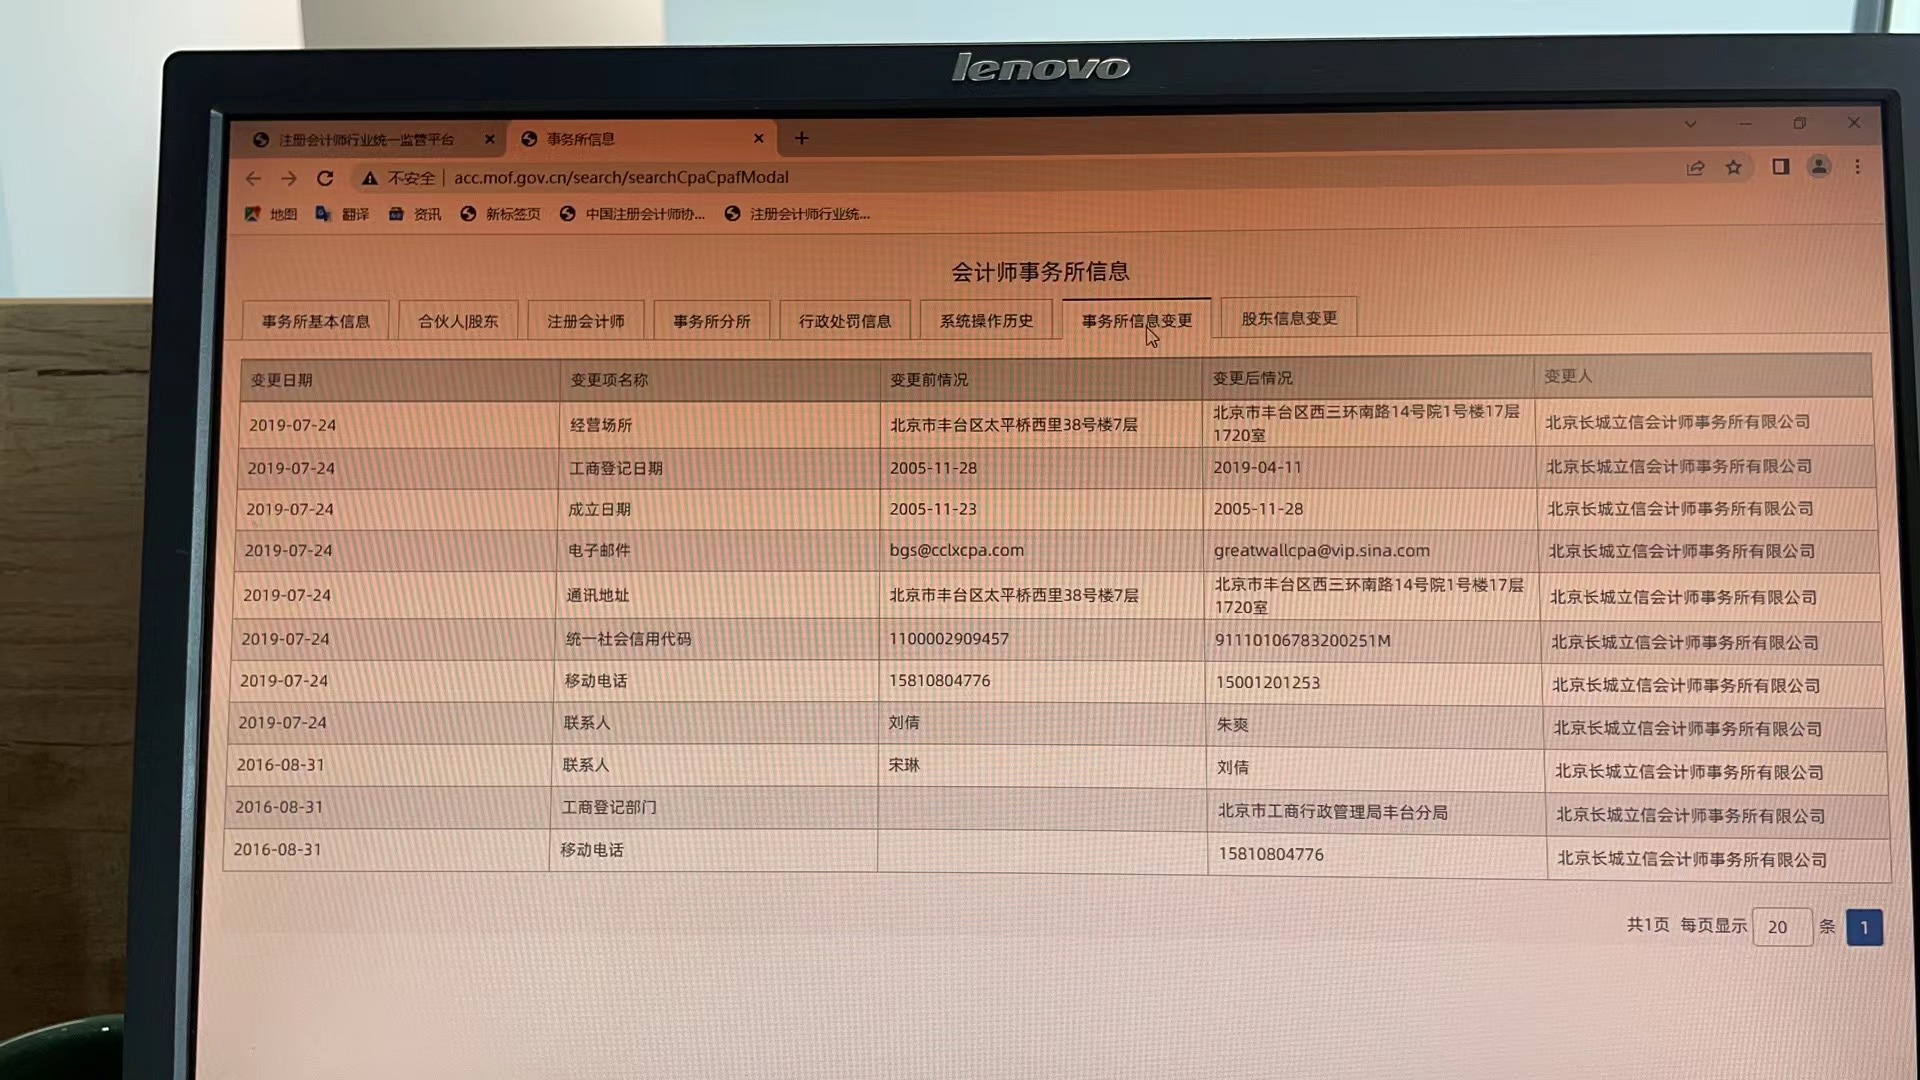Viewport: 1920px width, 1080px height.
Task: Click the per-page count field showing 20
Action: [x=1781, y=927]
